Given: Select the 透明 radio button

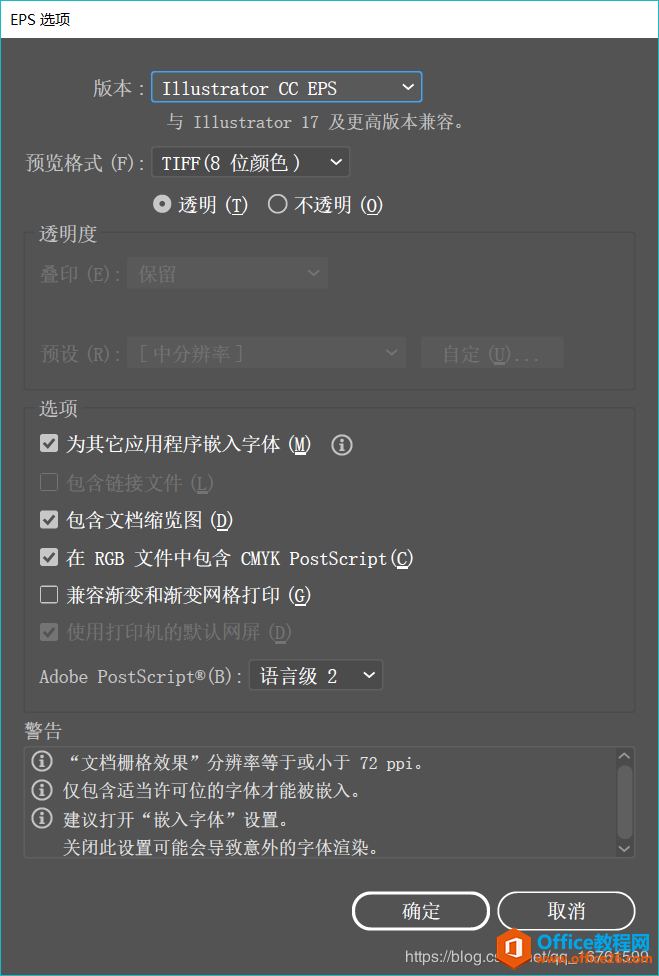Looking at the screenshot, I should tap(161, 205).
